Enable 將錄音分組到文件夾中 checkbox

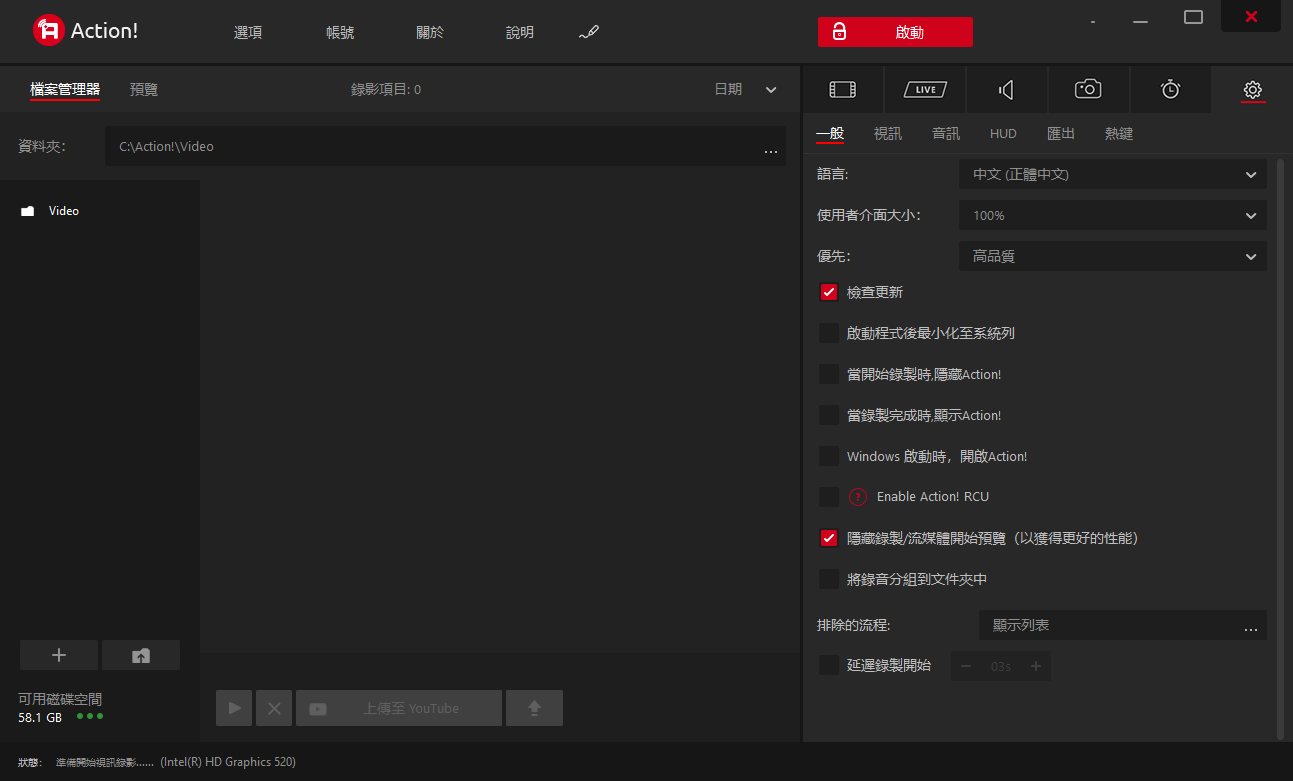click(829, 579)
